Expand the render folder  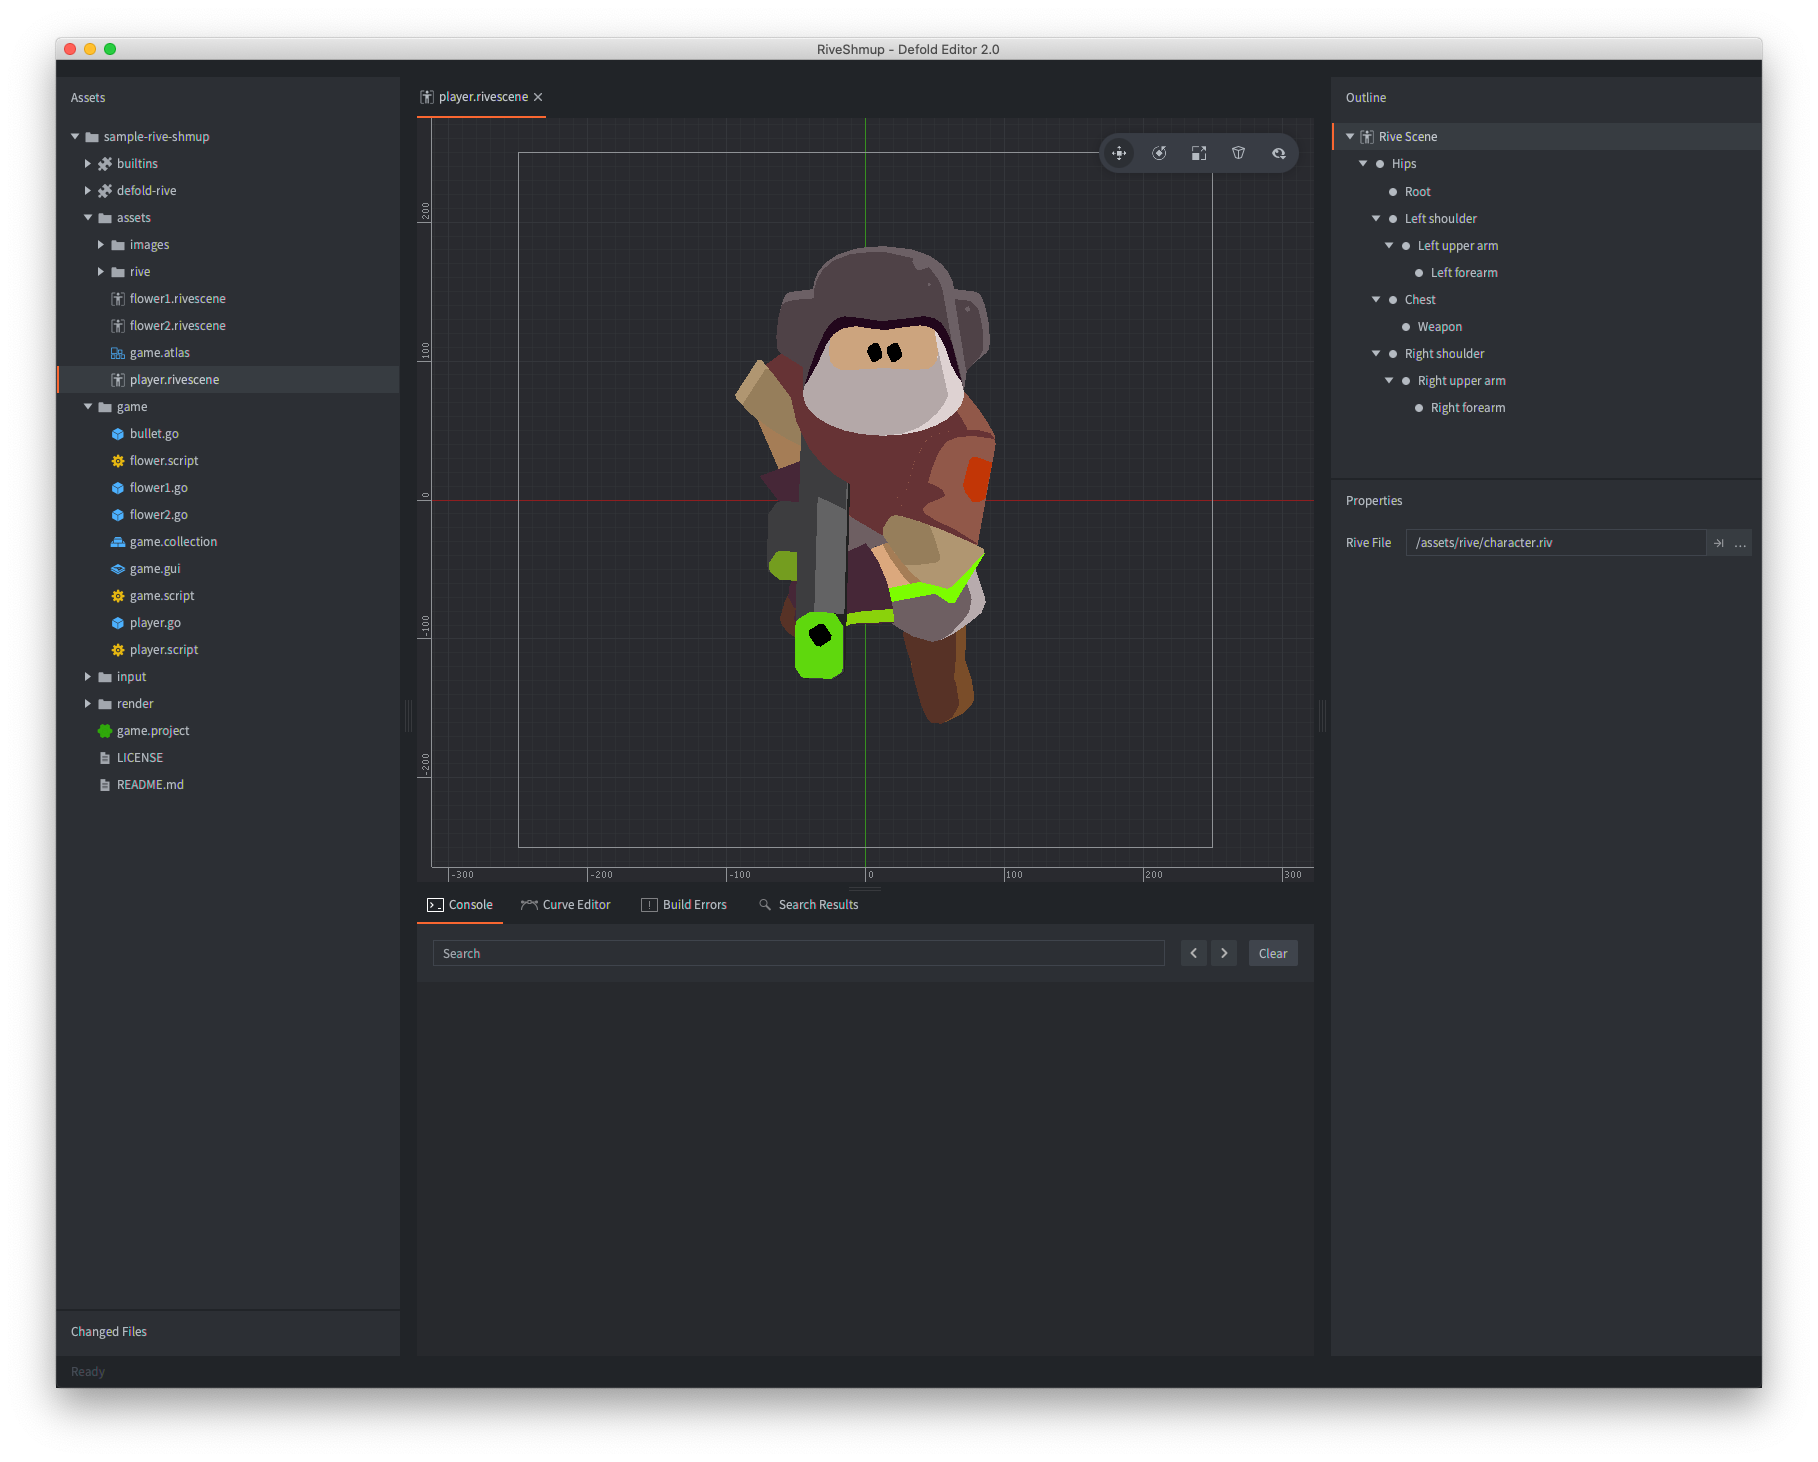click(x=88, y=704)
